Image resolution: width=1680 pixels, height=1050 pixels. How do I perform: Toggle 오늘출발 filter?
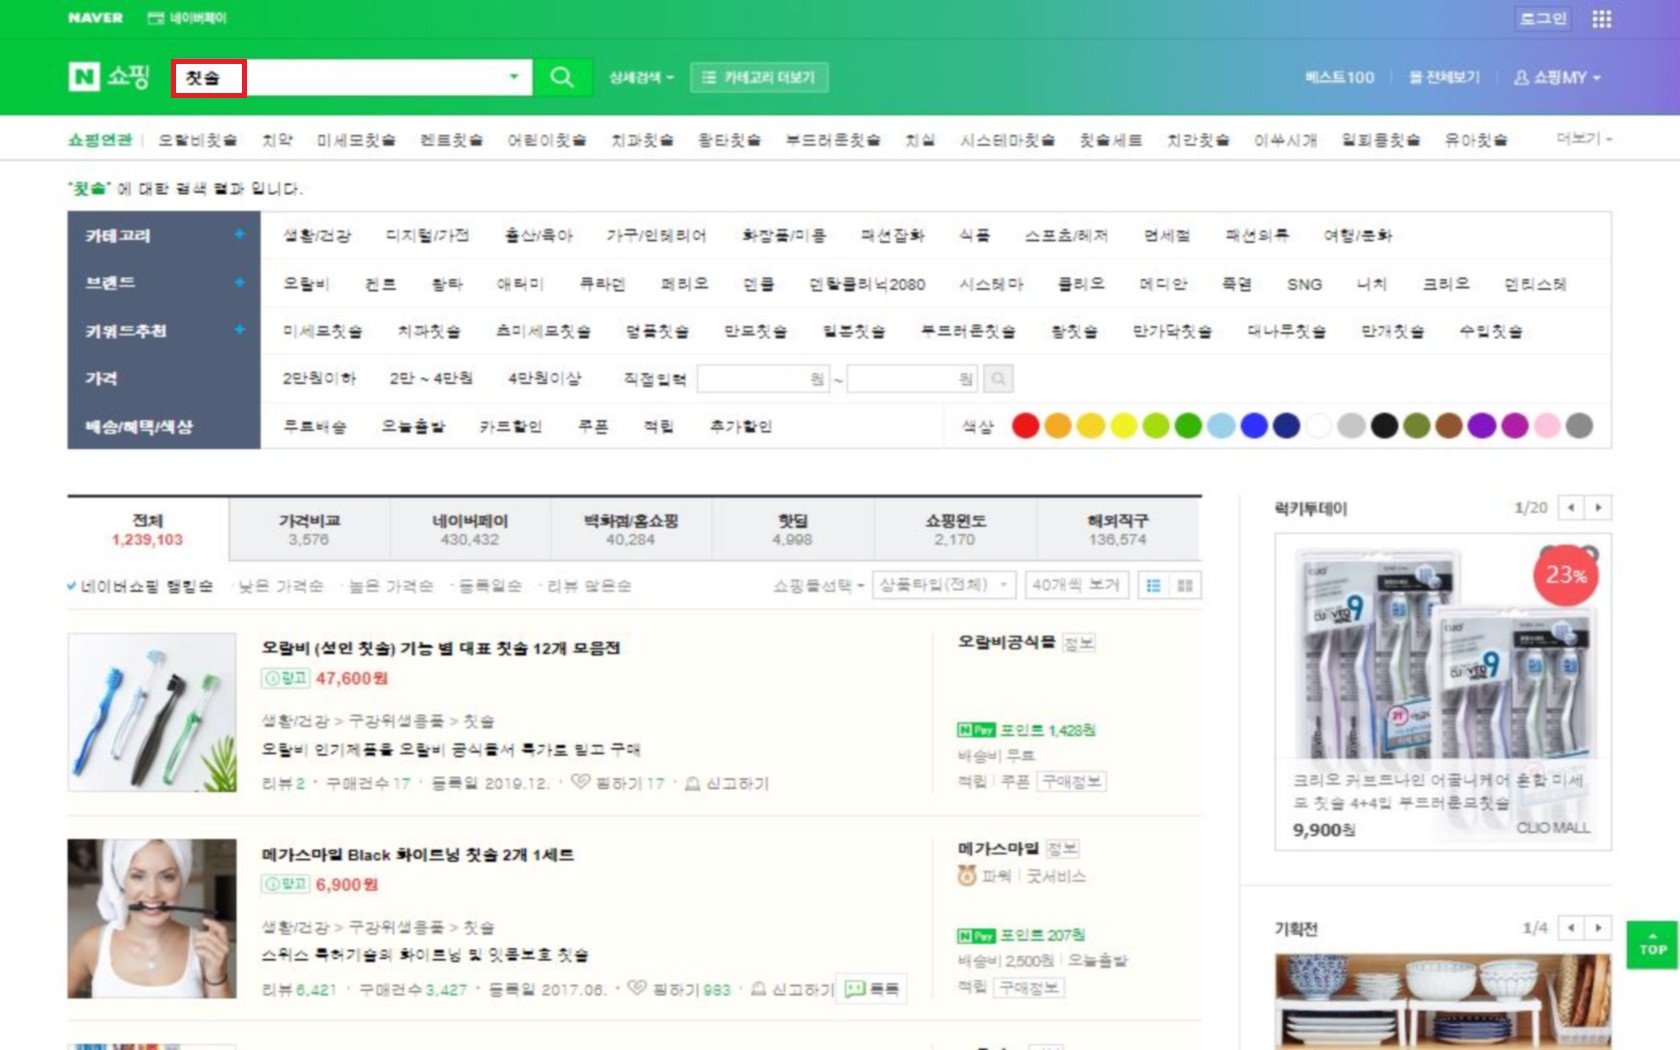[413, 426]
